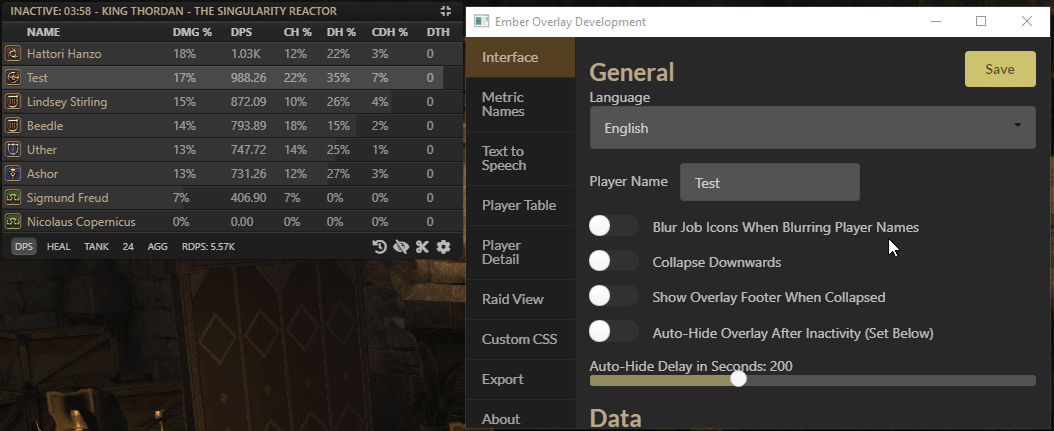Select the Lindsey Stirling player name
Image resolution: width=1054 pixels, height=431 pixels.
point(67,102)
